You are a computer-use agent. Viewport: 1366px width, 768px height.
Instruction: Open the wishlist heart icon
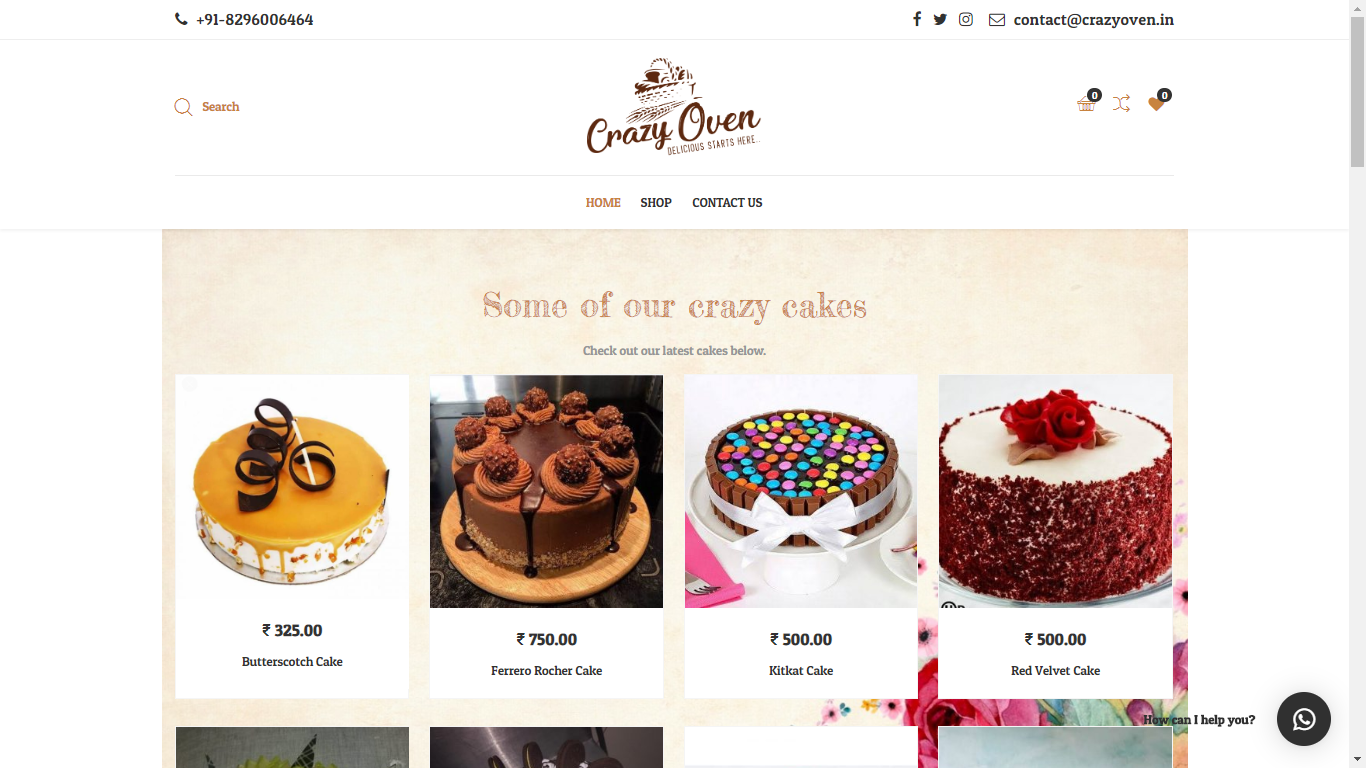click(x=1156, y=104)
